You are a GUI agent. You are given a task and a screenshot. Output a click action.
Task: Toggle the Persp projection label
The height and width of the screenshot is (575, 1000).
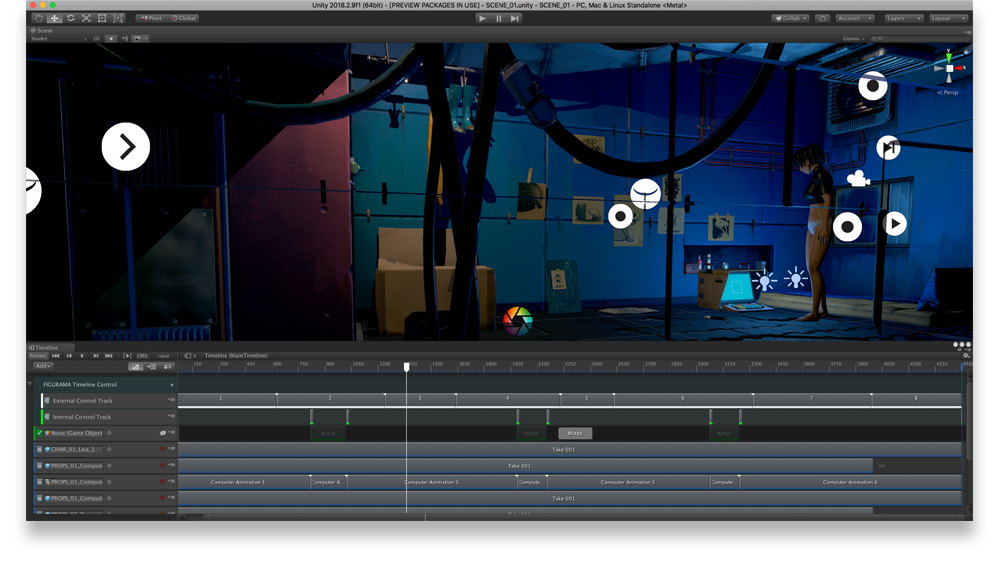pos(948,92)
